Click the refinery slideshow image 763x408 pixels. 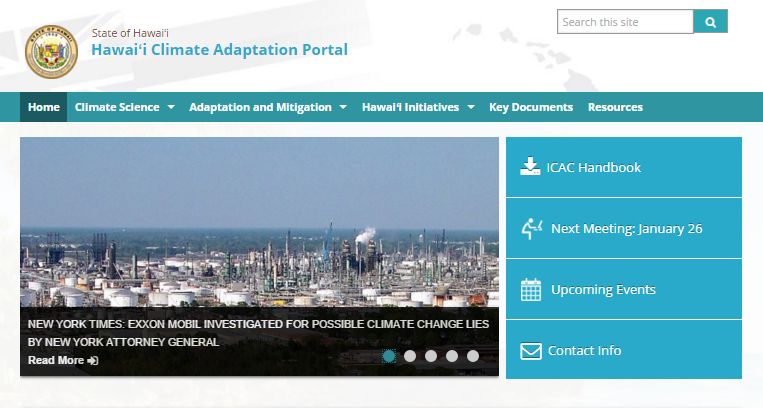(259, 222)
